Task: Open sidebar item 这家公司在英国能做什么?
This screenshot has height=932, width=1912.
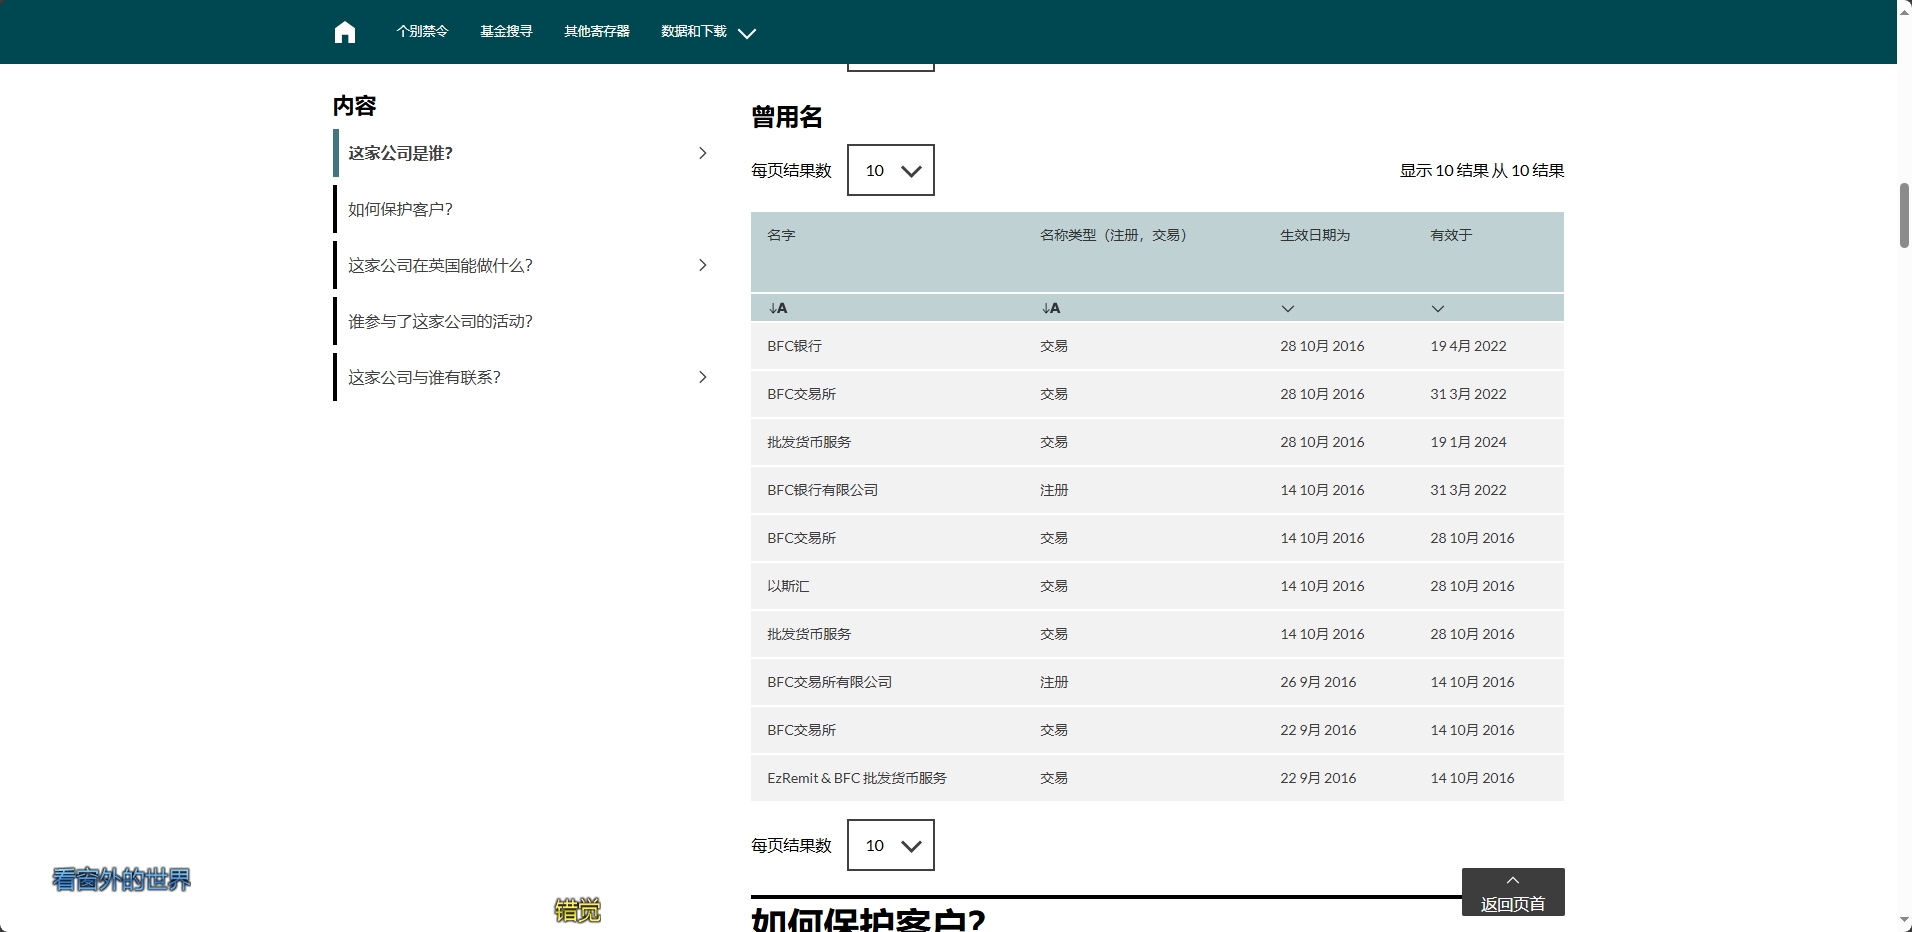Action: 440,265
